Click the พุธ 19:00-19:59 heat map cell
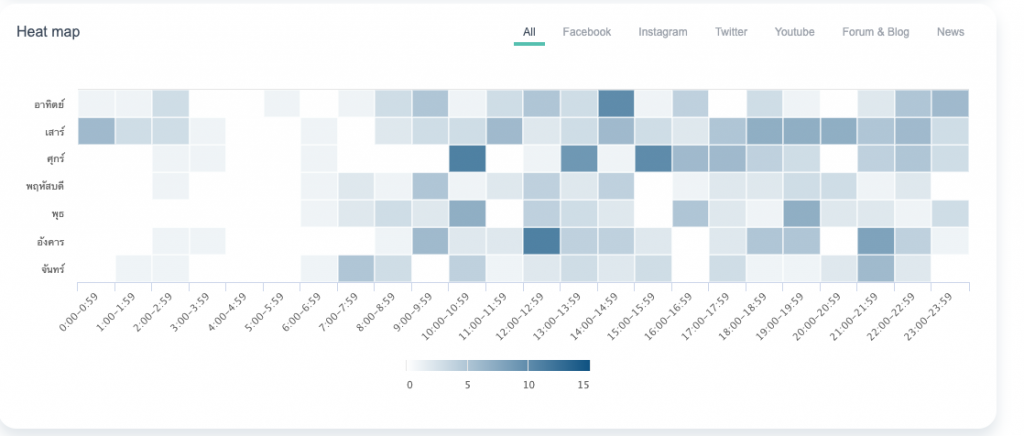 [x=802, y=214]
